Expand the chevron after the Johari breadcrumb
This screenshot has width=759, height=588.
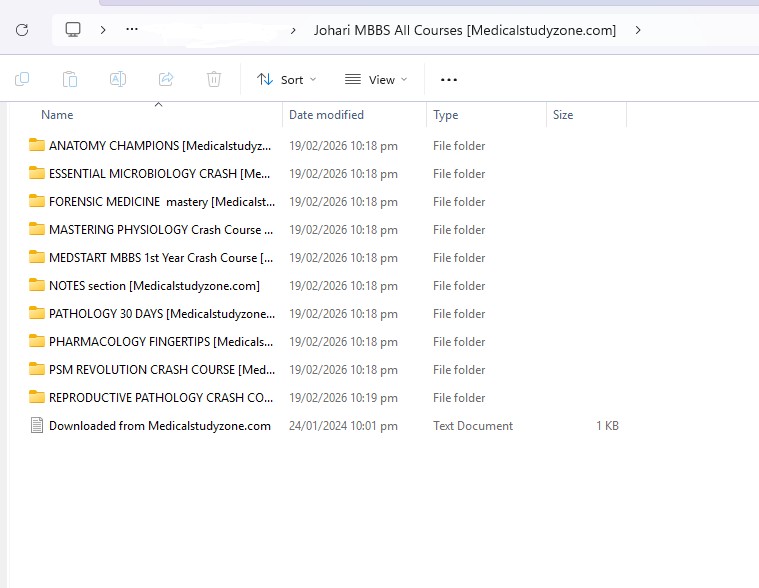coord(638,30)
